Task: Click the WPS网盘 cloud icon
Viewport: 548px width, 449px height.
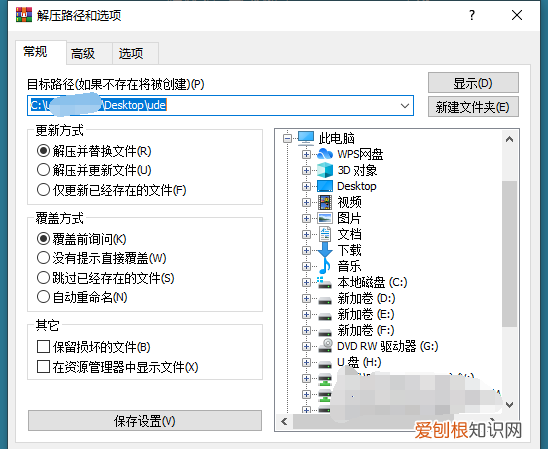Action: pos(325,154)
